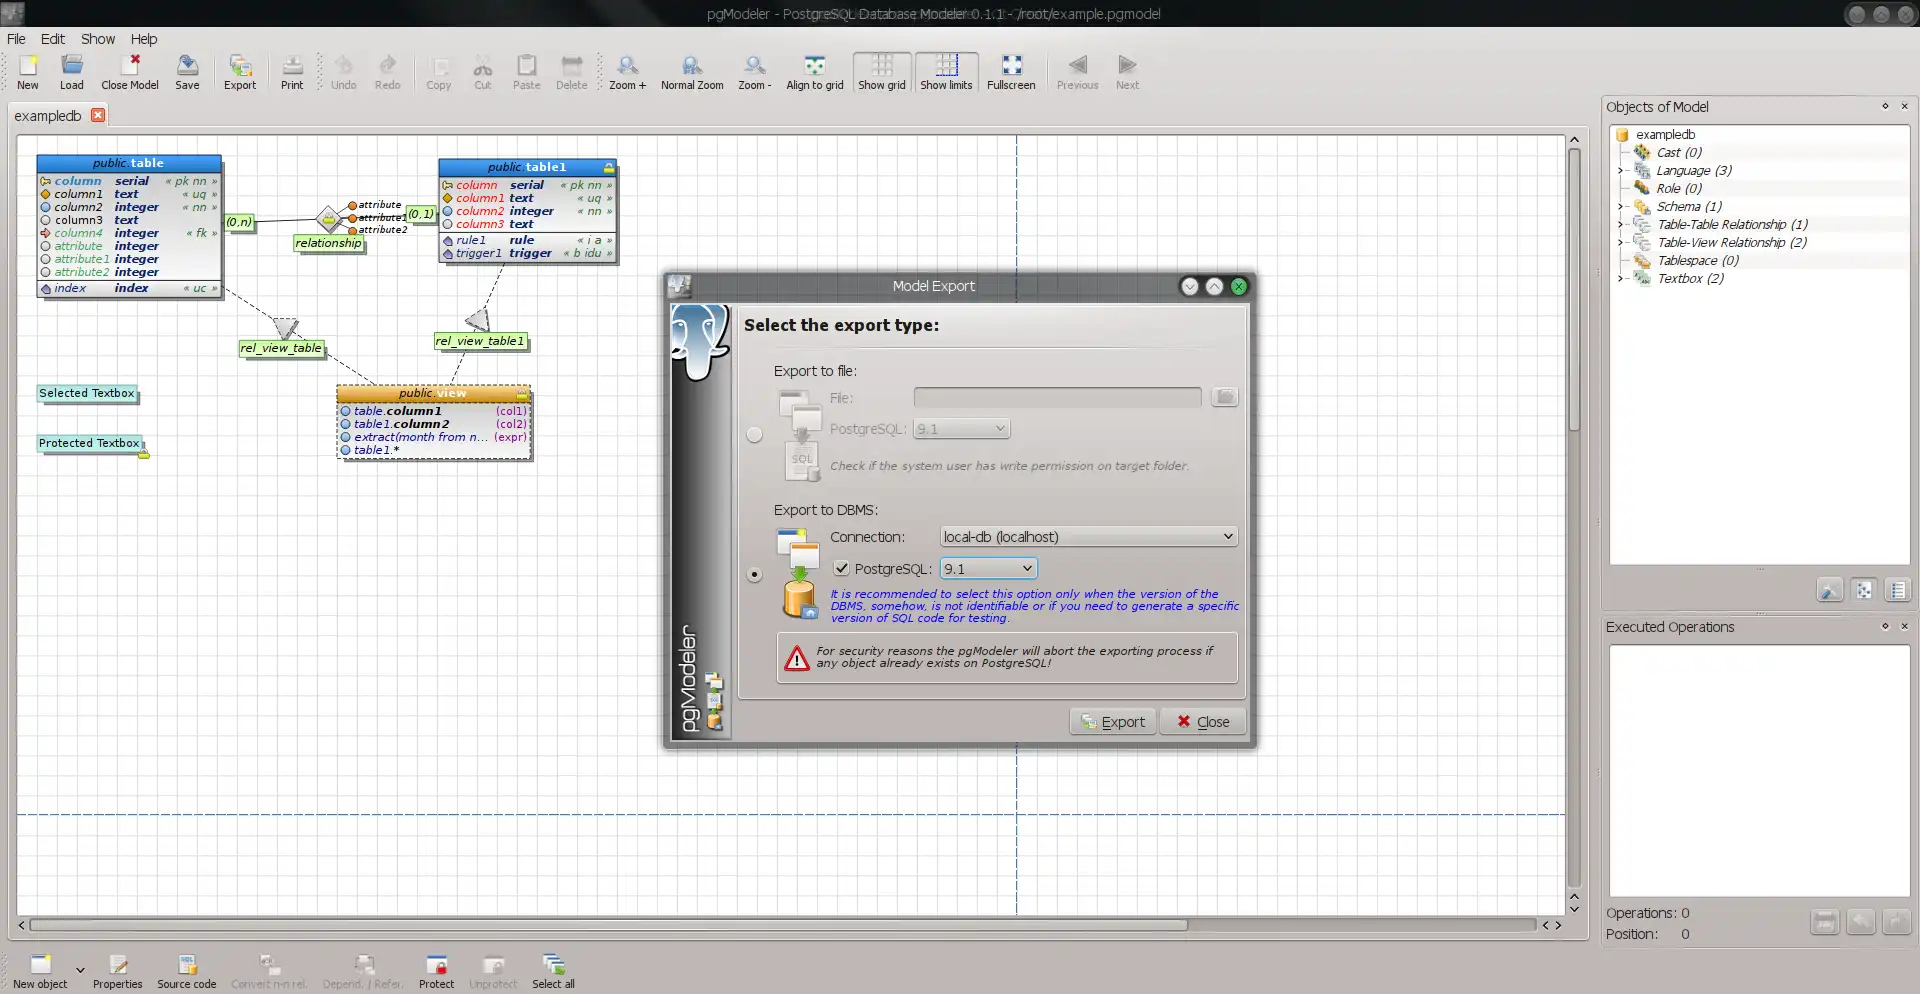Select the Protected Textbox object on canvas

coord(90,444)
